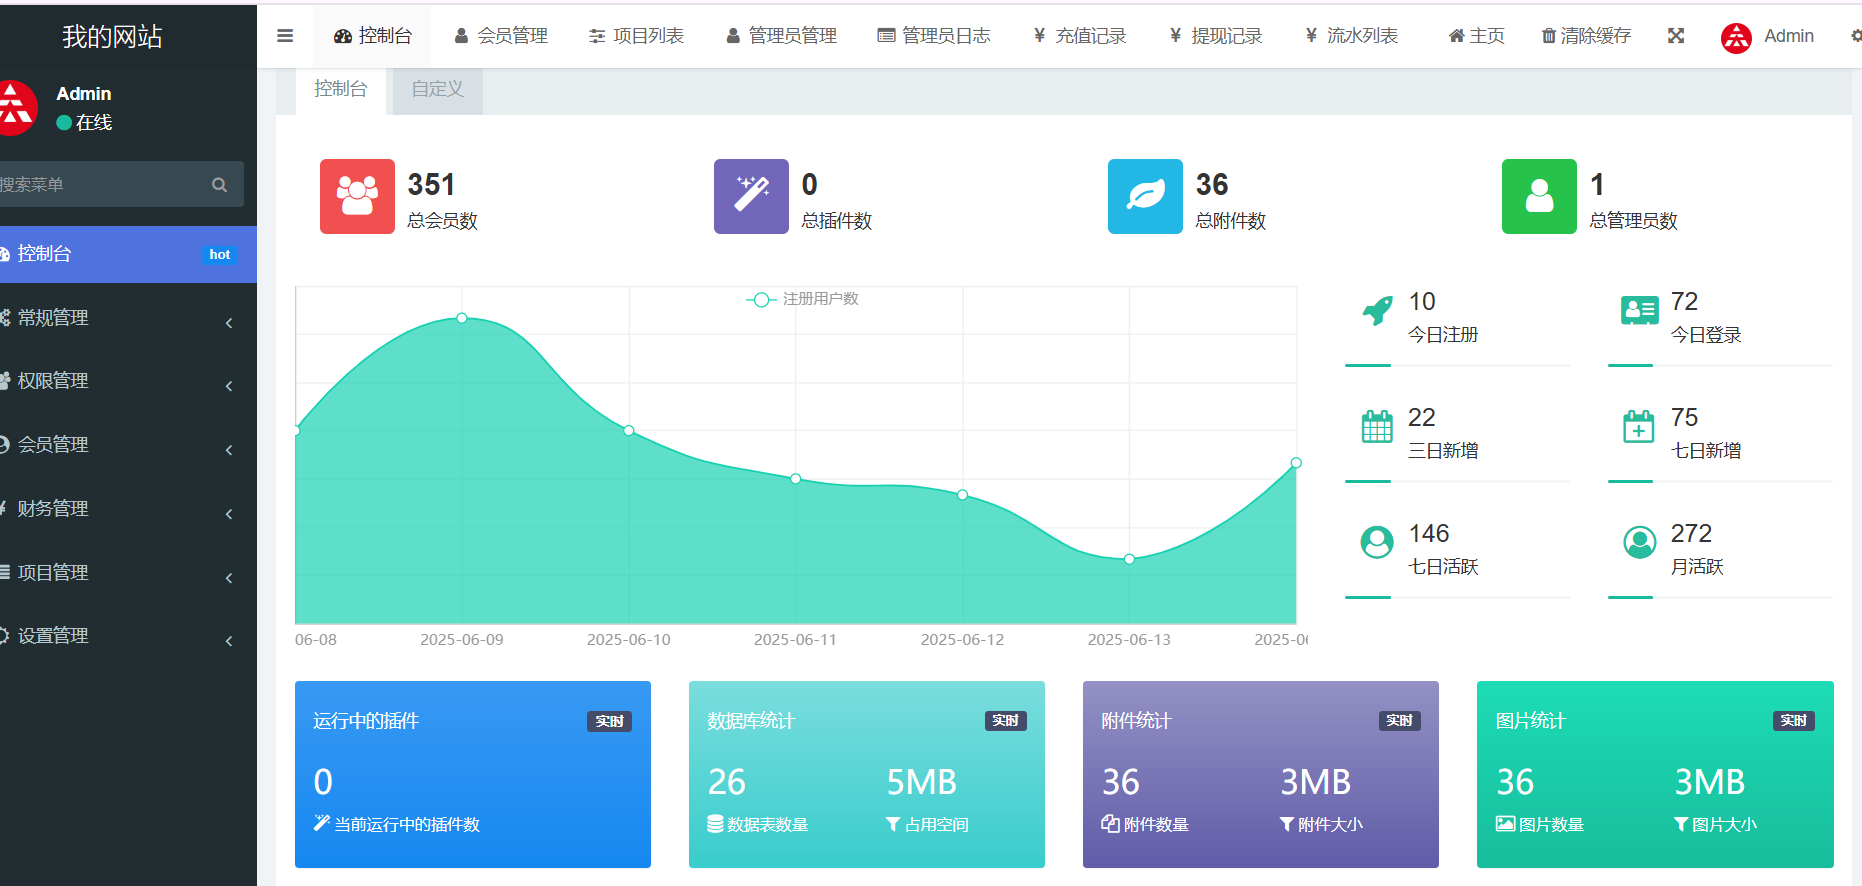
Task: Click the red total members icon
Action: pos(357,196)
